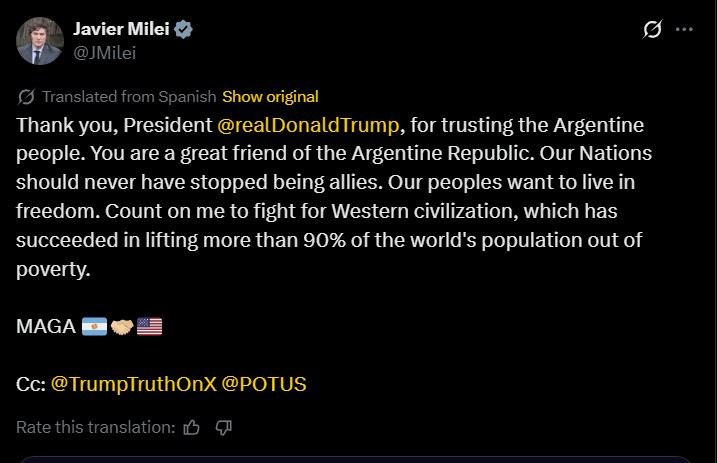The width and height of the screenshot is (717, 463).
Task: Click the "Translated from Spanish" label
Action: pos(129,97)
